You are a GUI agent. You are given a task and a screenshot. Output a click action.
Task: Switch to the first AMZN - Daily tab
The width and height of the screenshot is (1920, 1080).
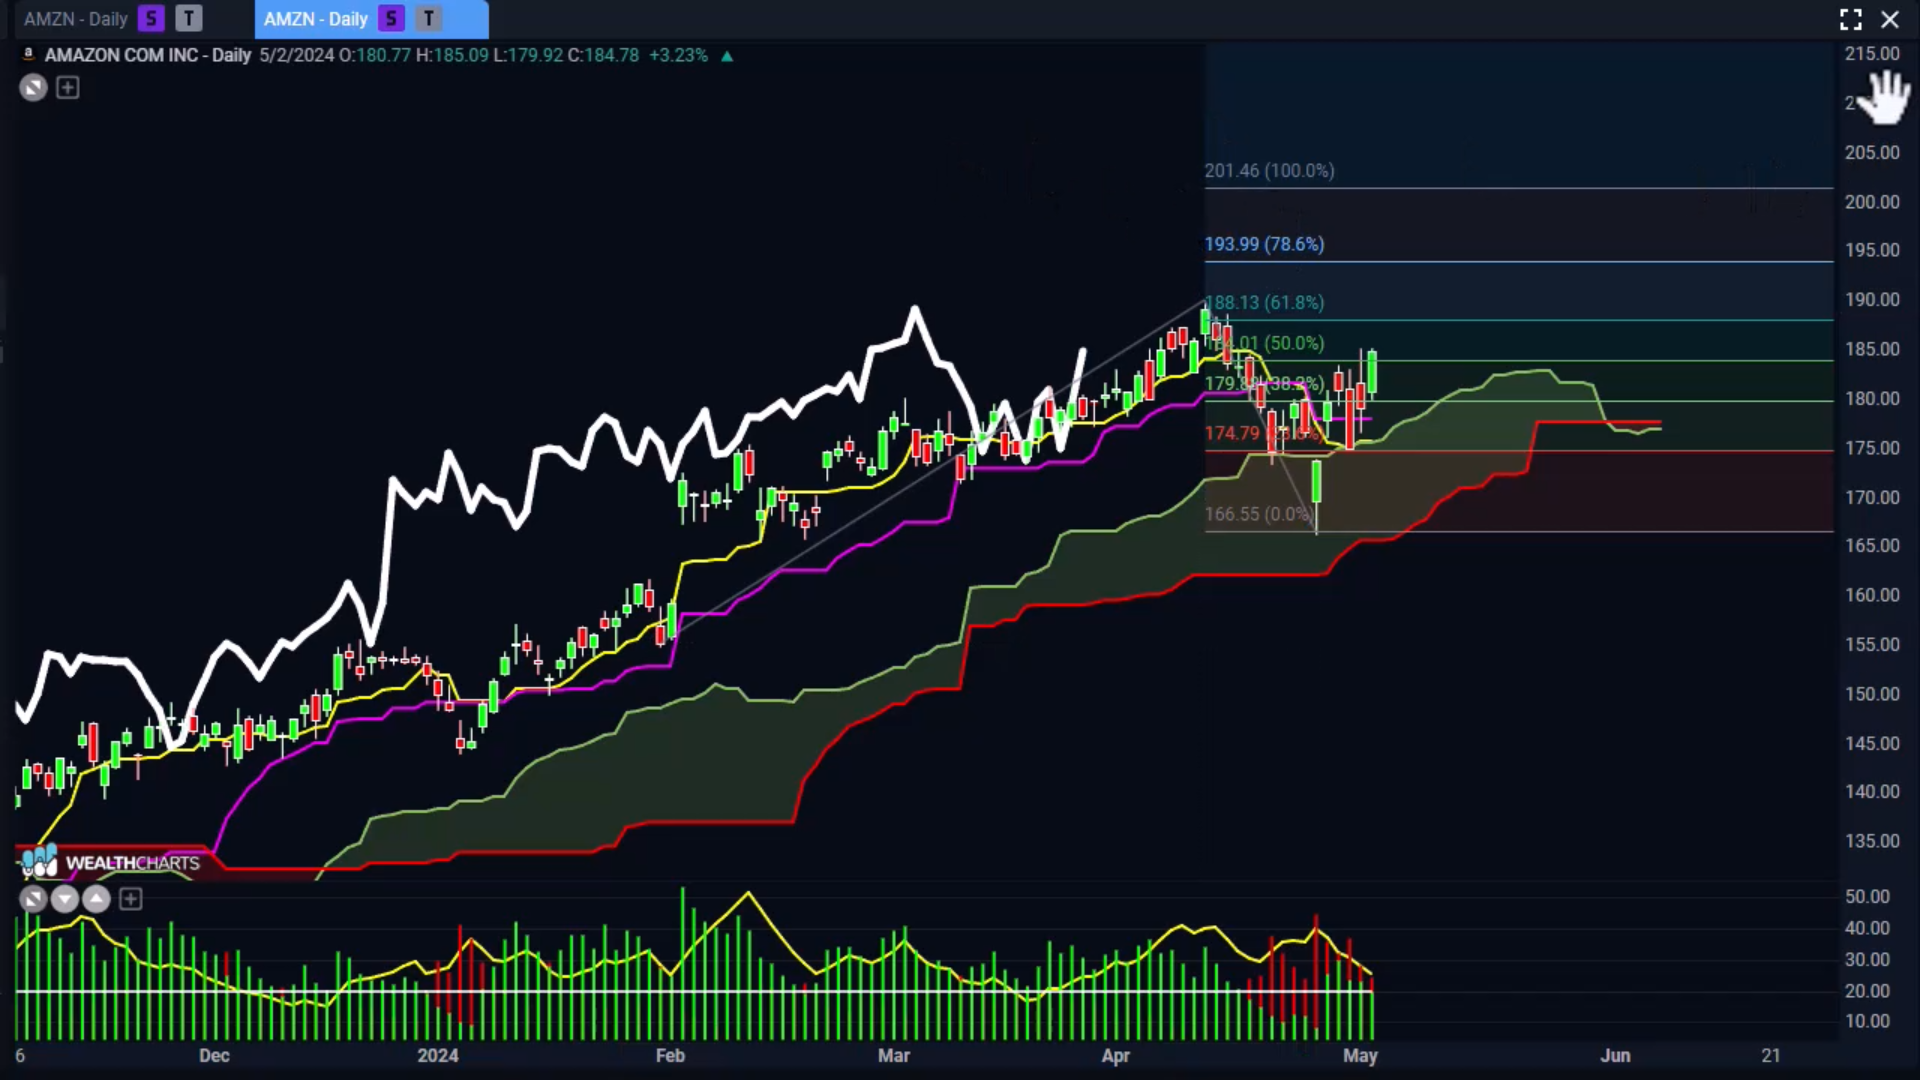pos(76,19)
